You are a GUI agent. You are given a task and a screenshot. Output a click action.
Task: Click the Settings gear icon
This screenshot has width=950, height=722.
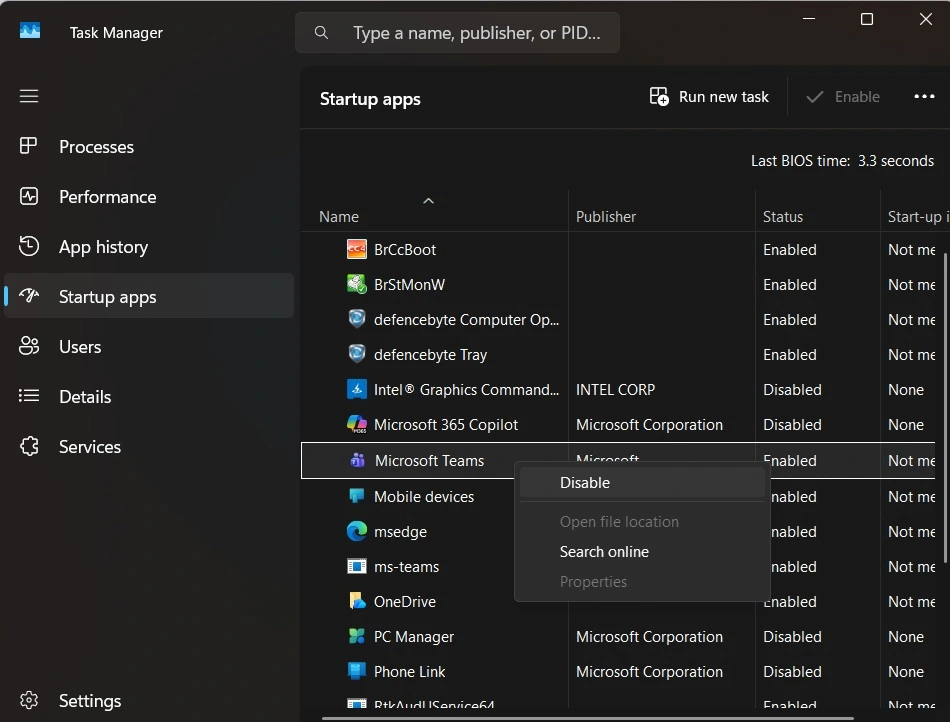click(x=28, y=700)
